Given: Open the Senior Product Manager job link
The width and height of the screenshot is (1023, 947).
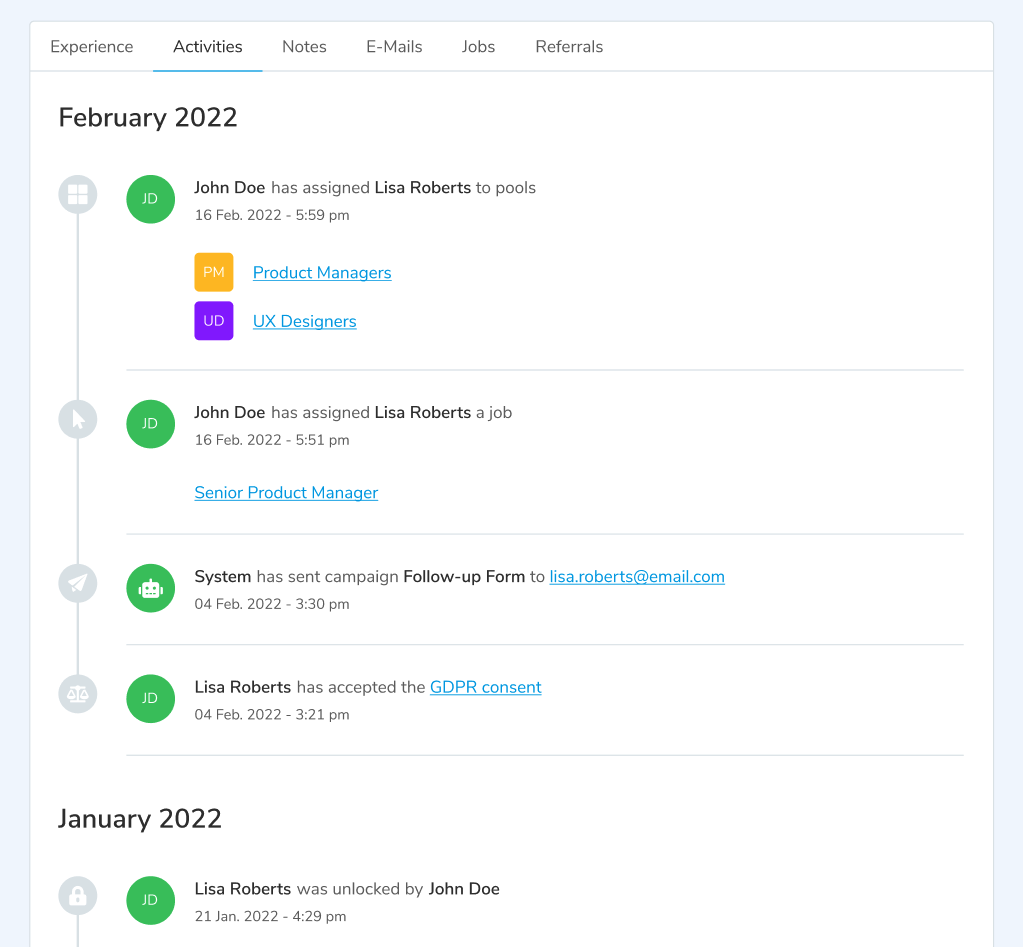Looking at the screenshot, I should 286,493.
